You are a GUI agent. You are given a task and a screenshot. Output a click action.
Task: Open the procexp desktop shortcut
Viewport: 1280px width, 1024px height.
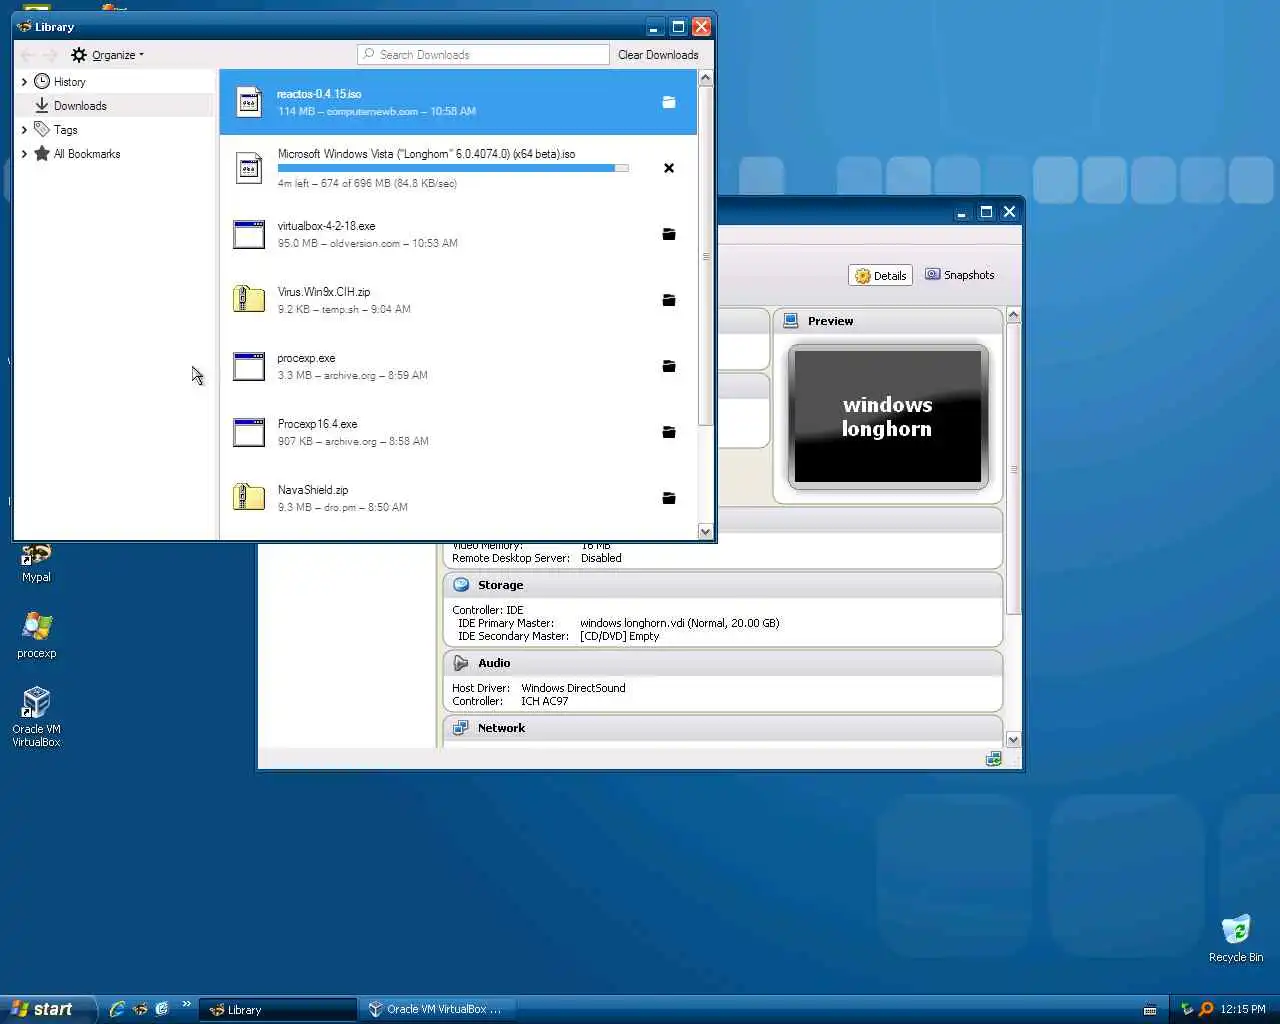pos(36,635)
